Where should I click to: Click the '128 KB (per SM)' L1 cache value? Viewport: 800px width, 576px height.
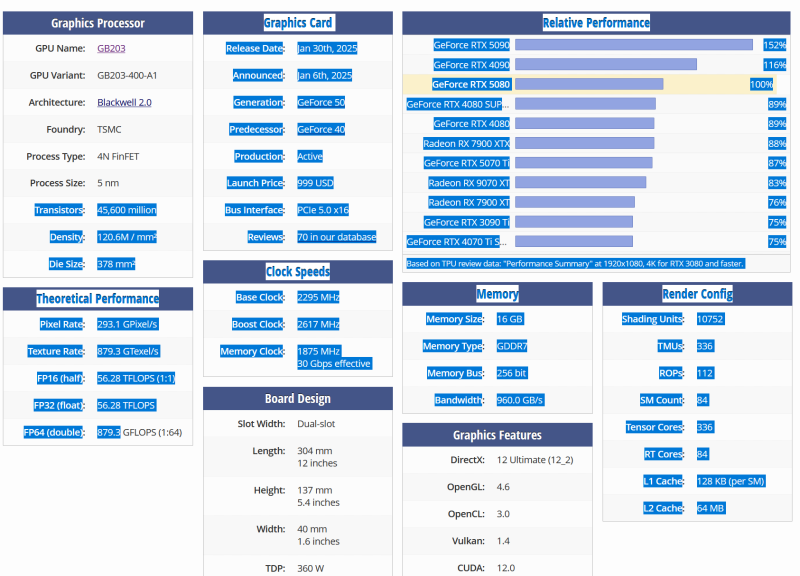coord(731,482)
